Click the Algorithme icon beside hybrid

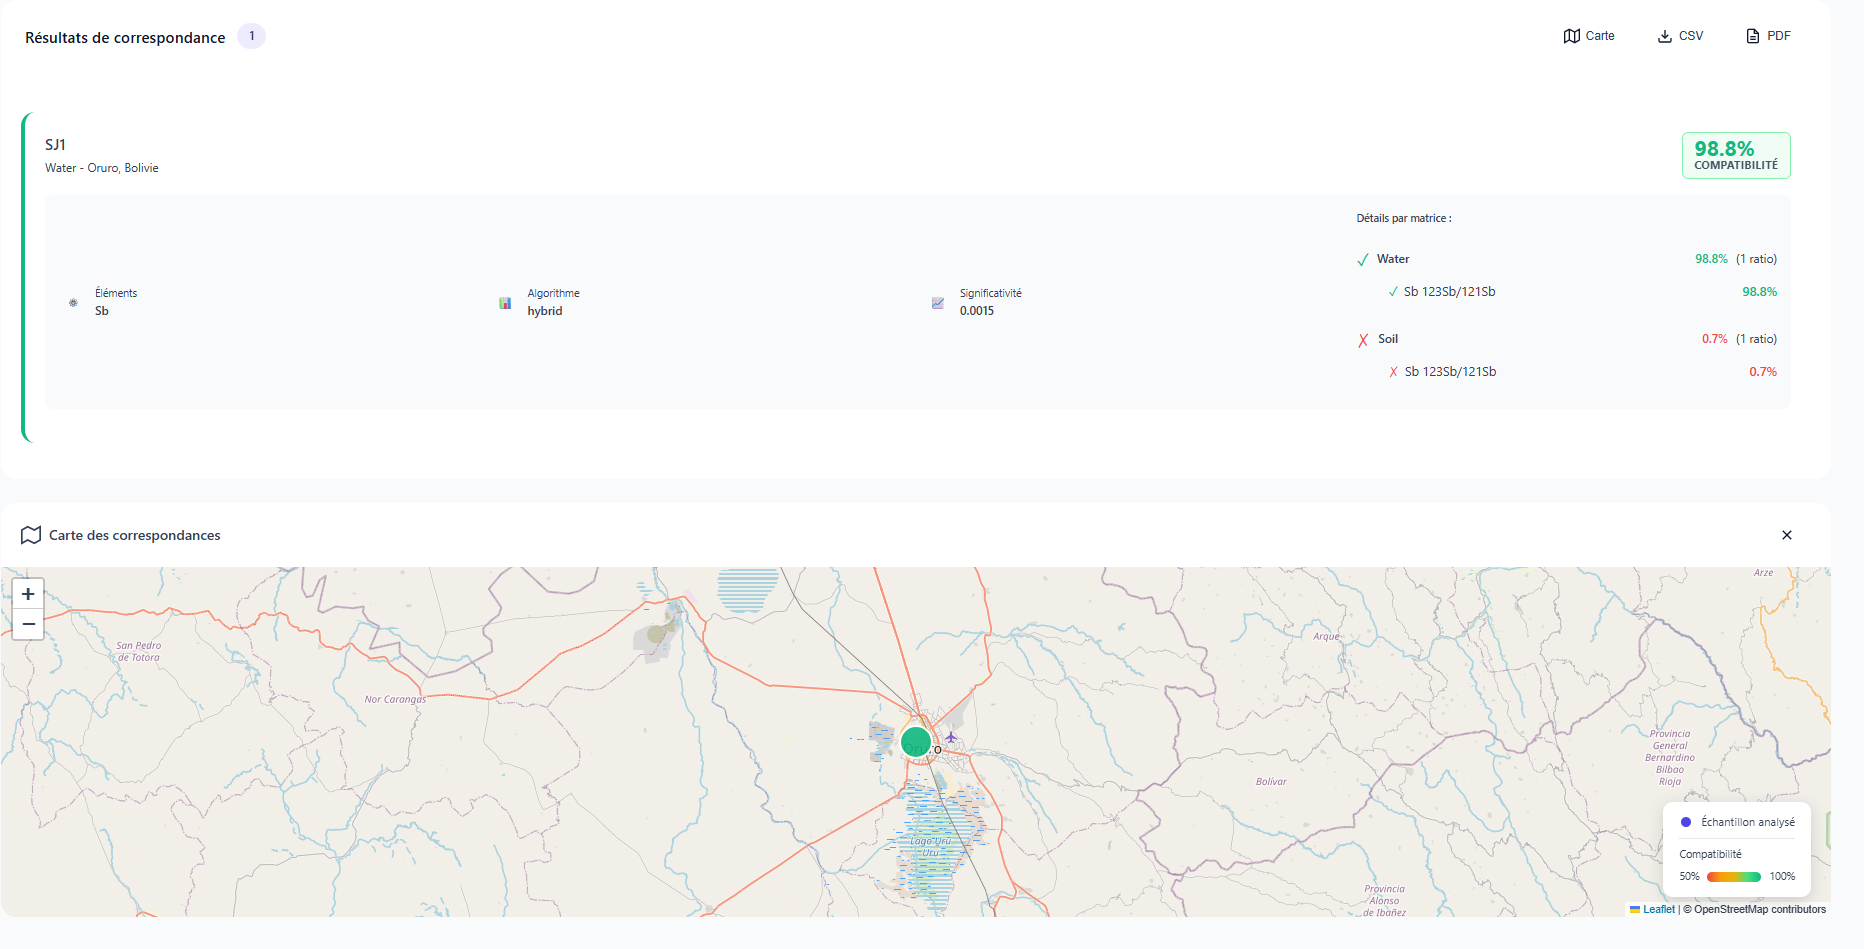coord(506,303)
